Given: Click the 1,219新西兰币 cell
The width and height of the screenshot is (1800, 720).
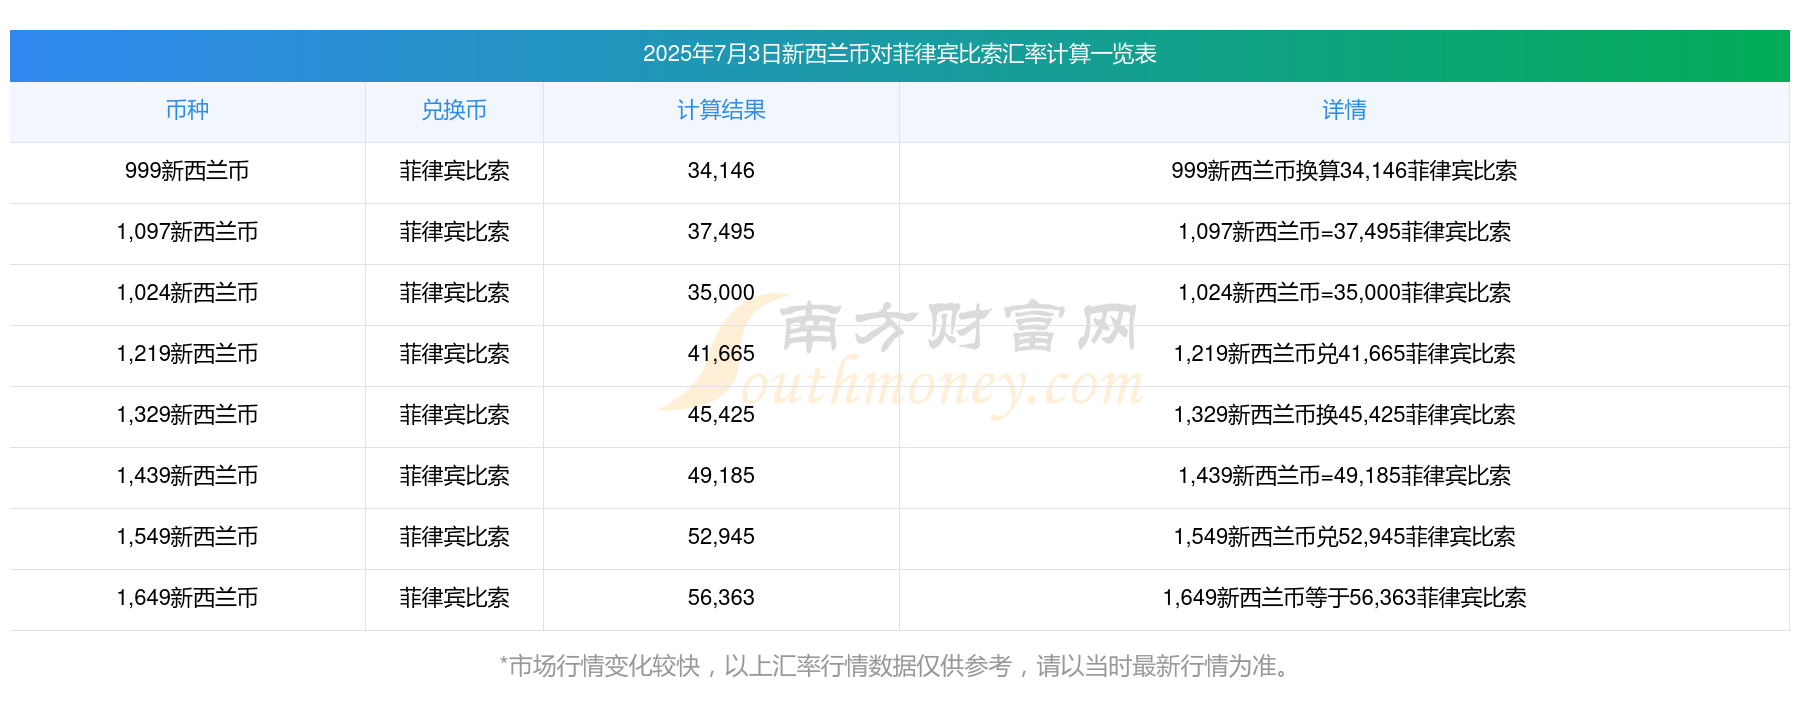Looking at the screenshot, I should point(187,354).
